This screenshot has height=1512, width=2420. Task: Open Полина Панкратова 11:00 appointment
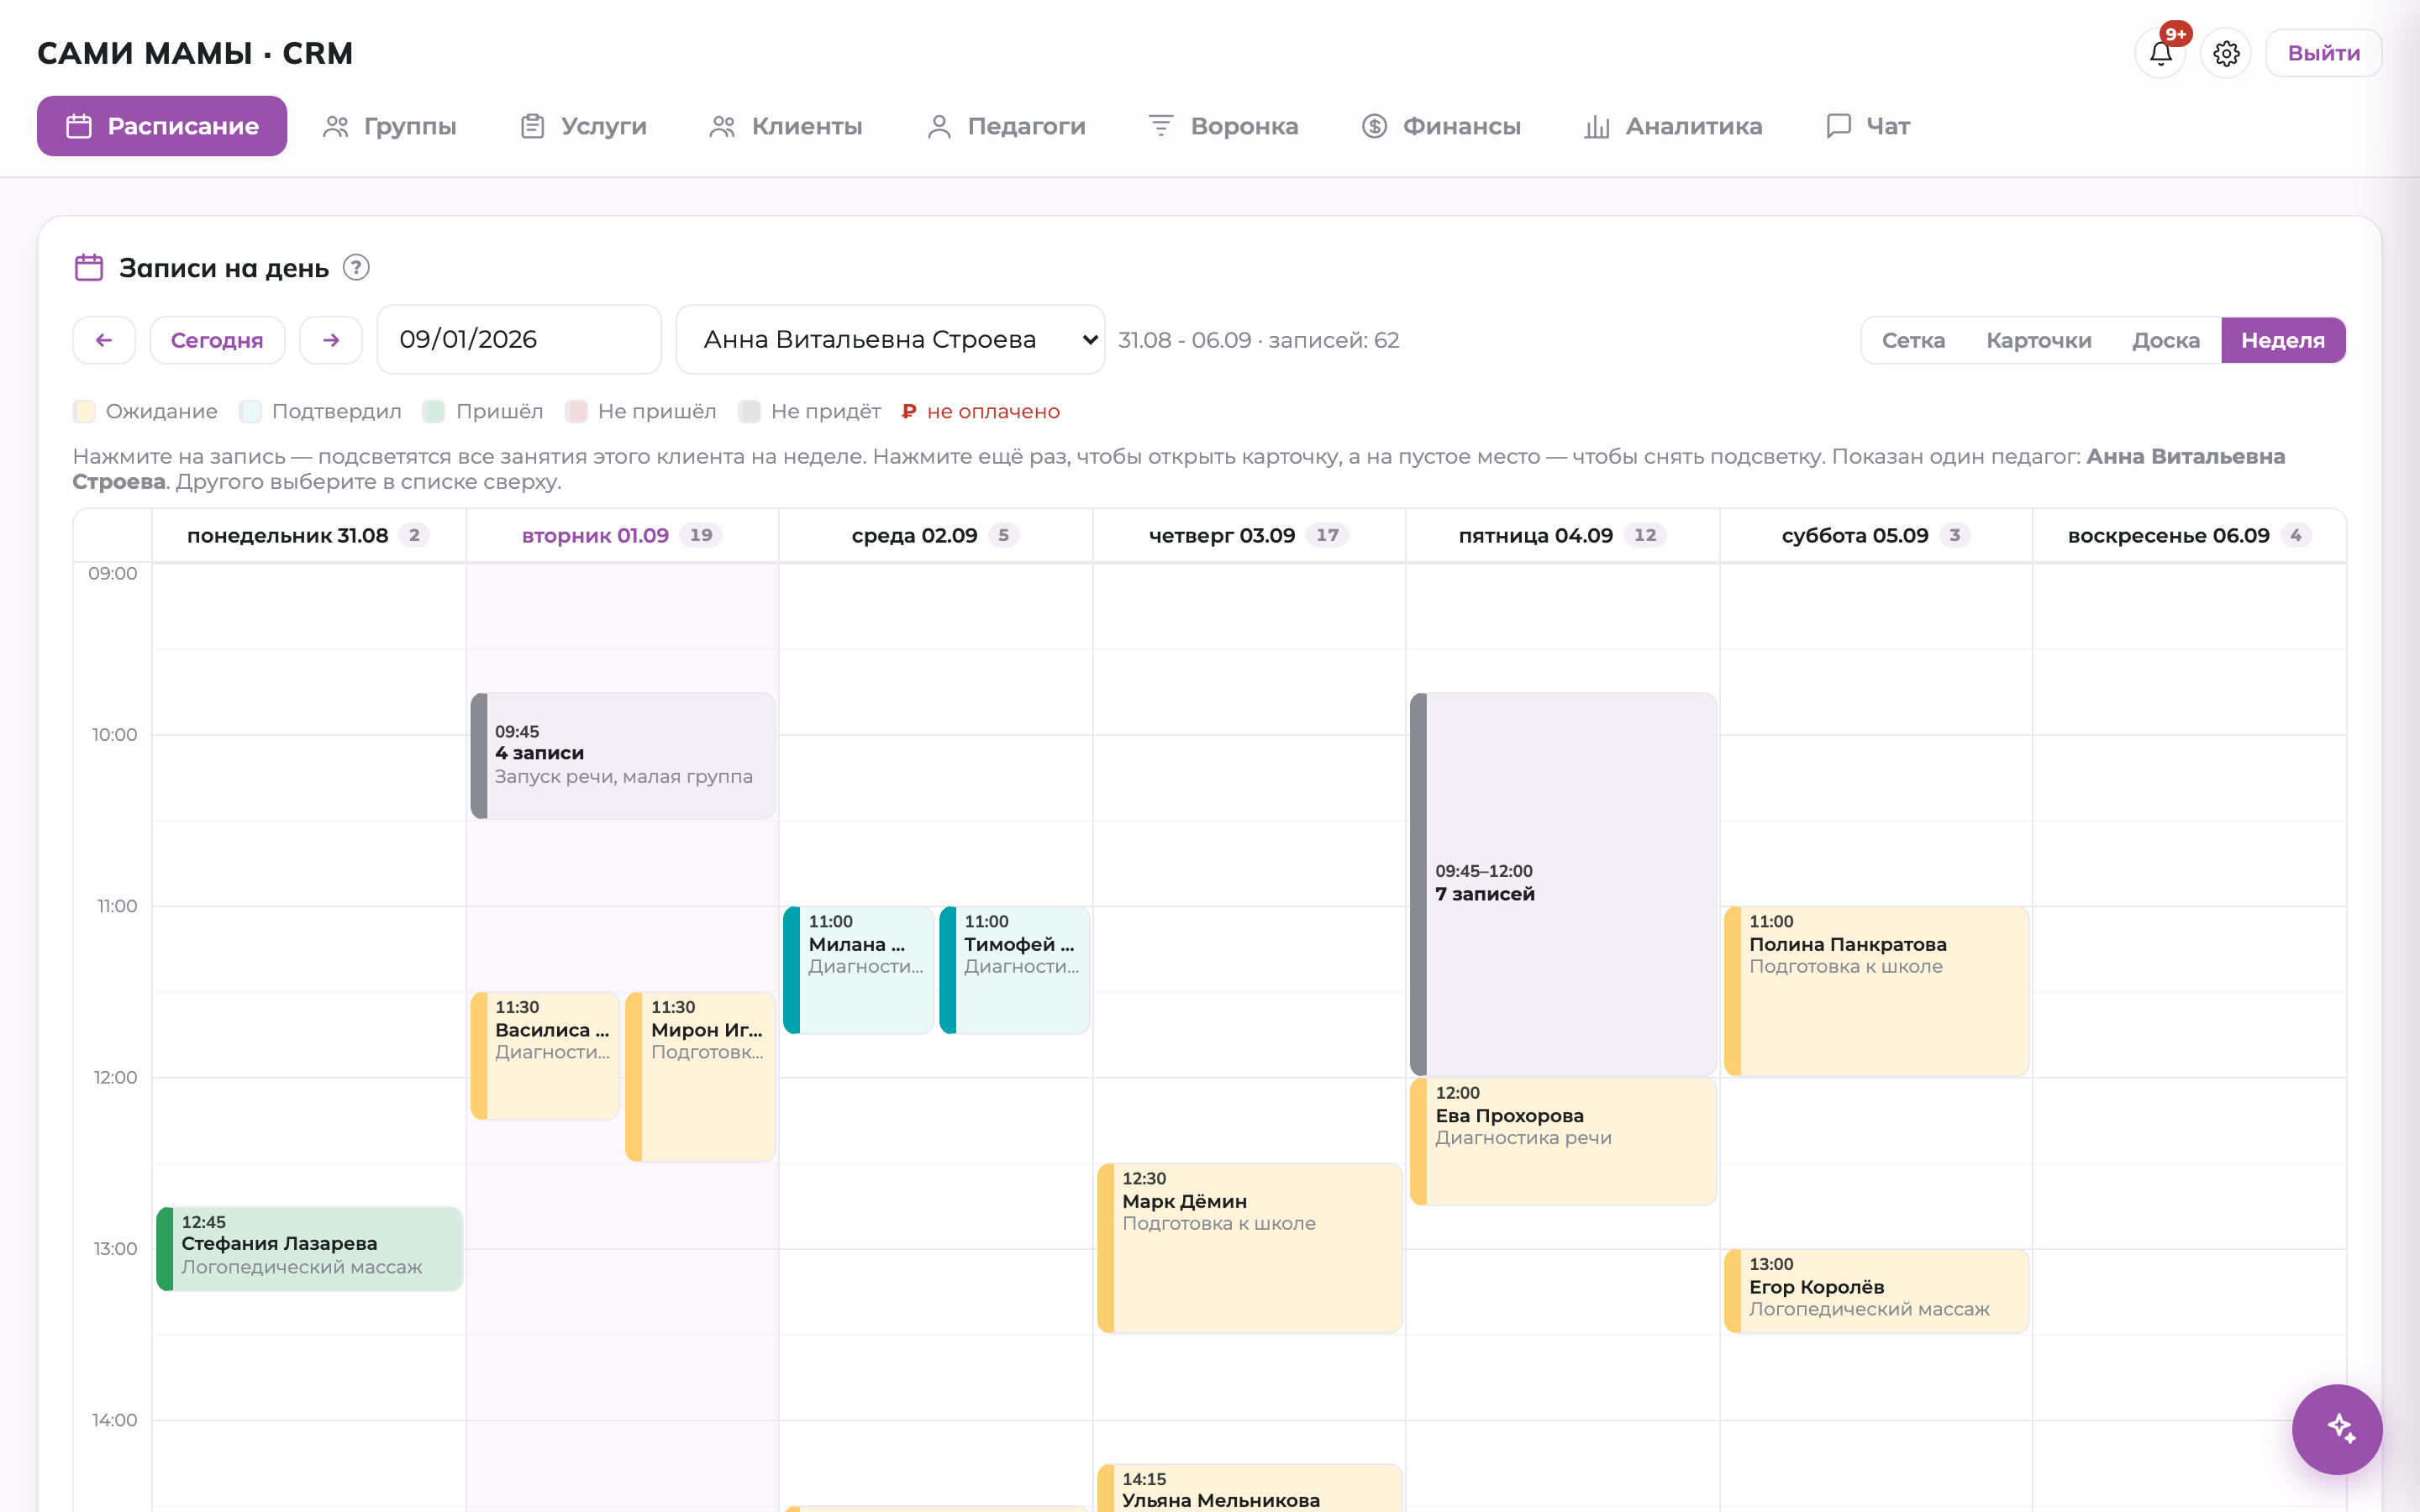[x=1877, y=991]
